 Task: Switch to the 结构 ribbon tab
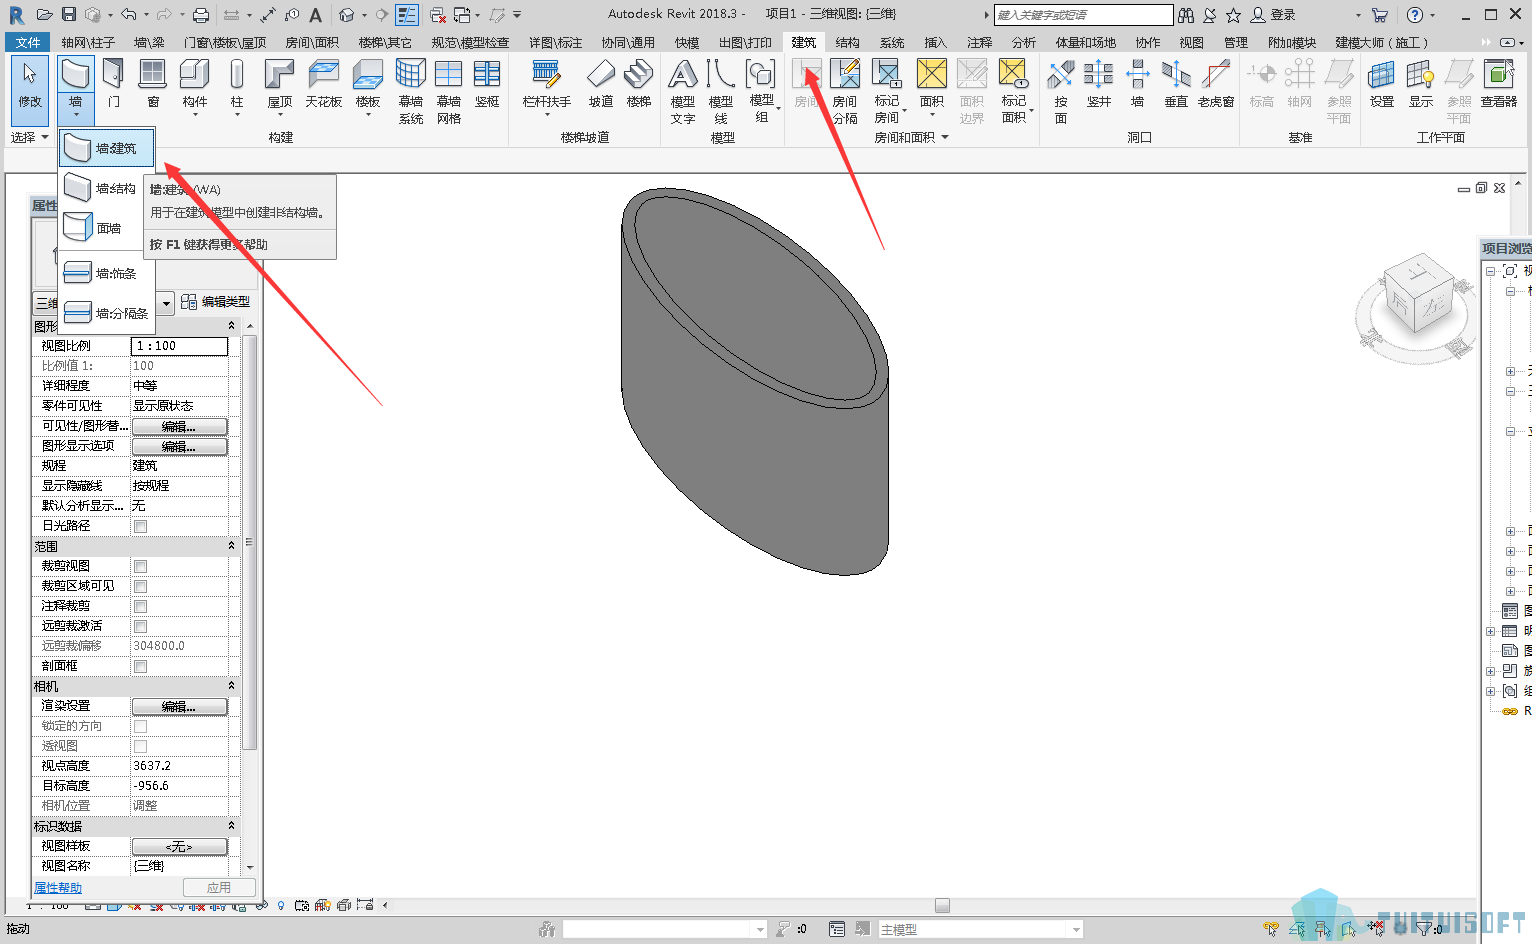coord(848,42)
